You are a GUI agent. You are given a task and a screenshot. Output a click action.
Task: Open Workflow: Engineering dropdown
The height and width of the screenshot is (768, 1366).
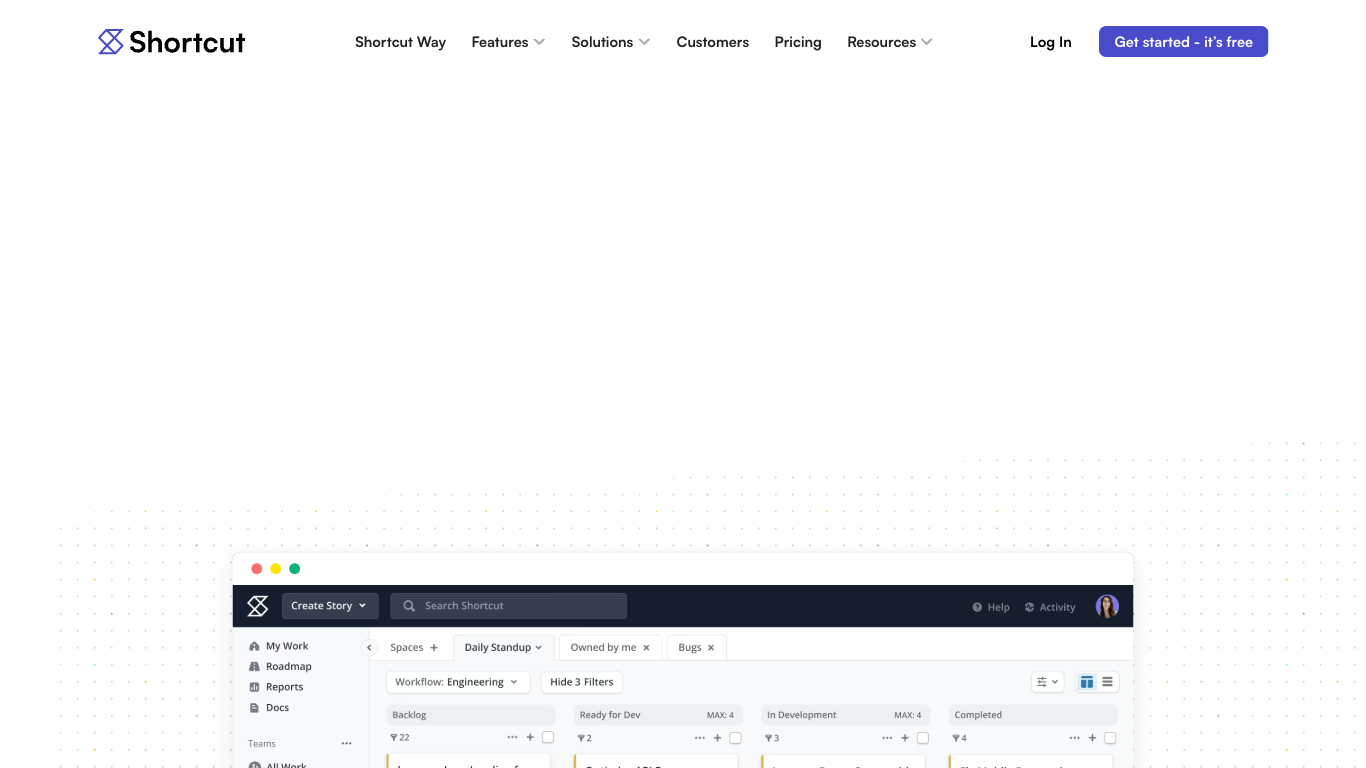[458, 682]
